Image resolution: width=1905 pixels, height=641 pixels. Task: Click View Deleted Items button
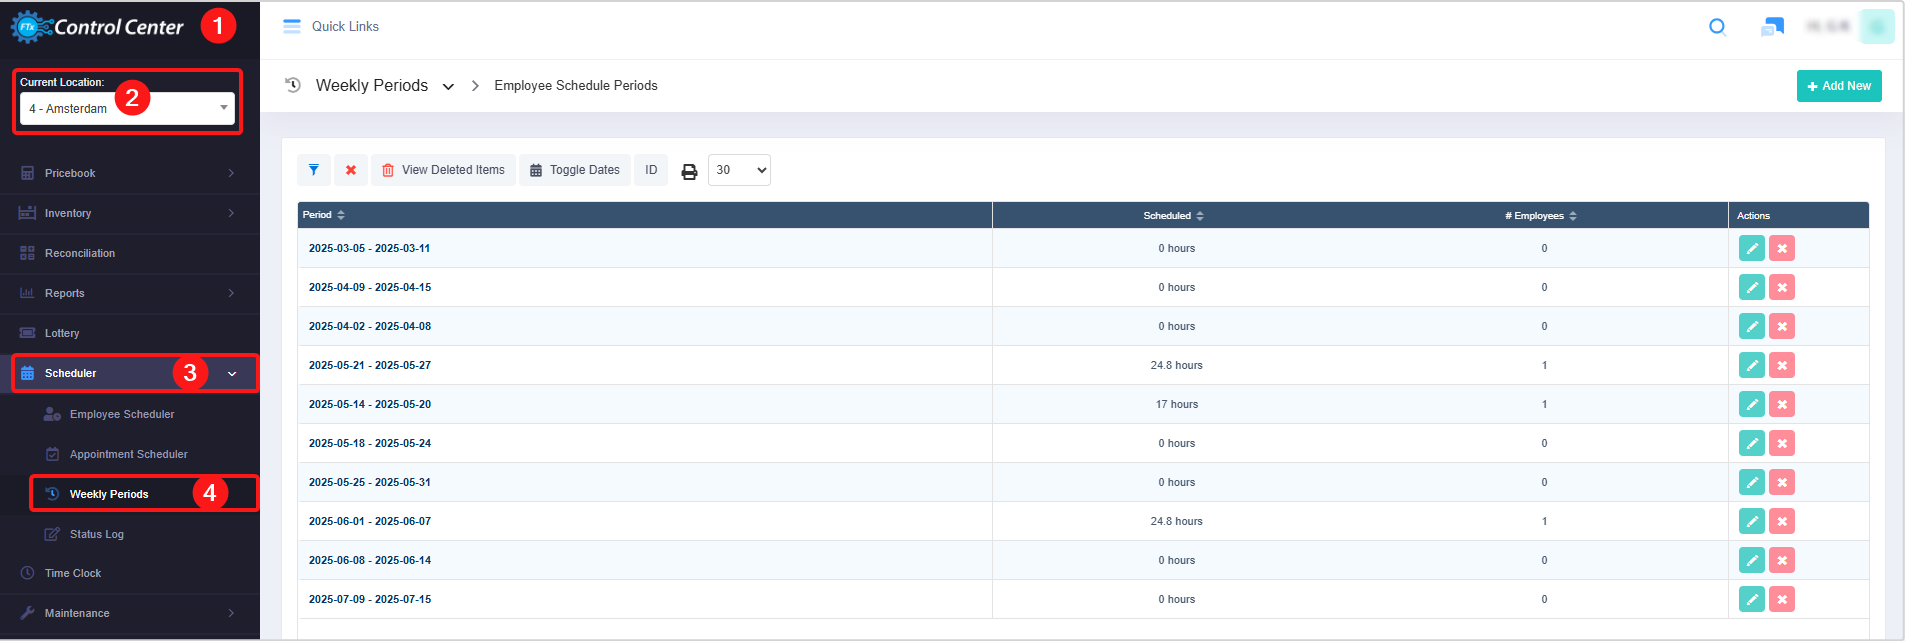click(x=443, y=170)
